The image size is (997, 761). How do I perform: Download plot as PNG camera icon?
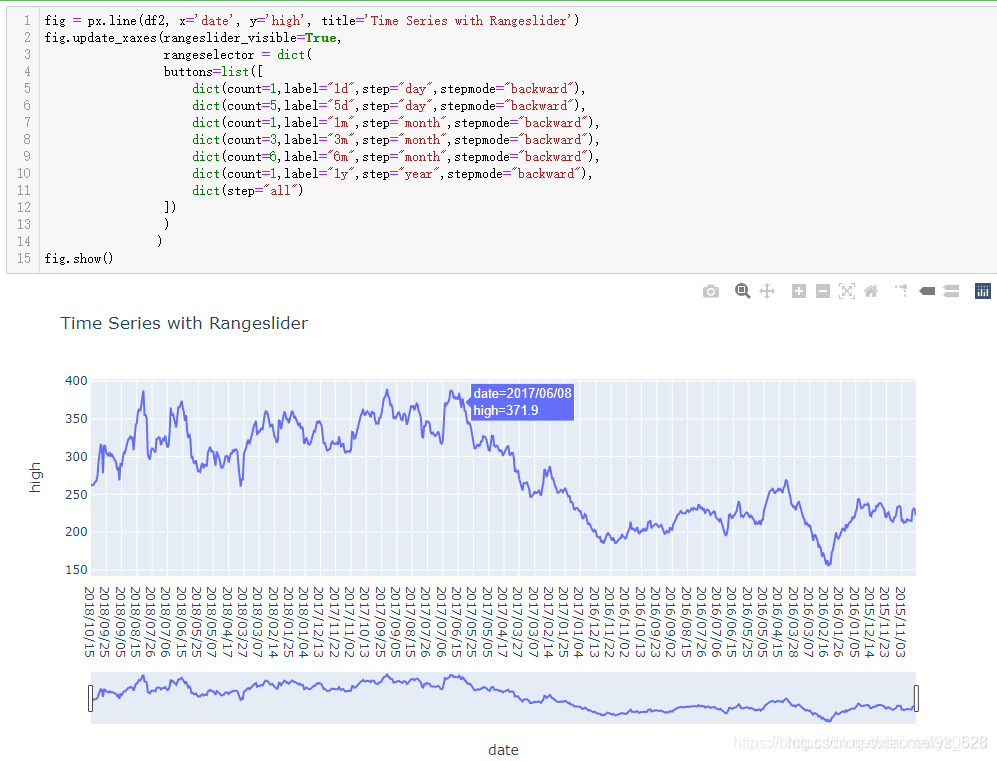(711, 291)
